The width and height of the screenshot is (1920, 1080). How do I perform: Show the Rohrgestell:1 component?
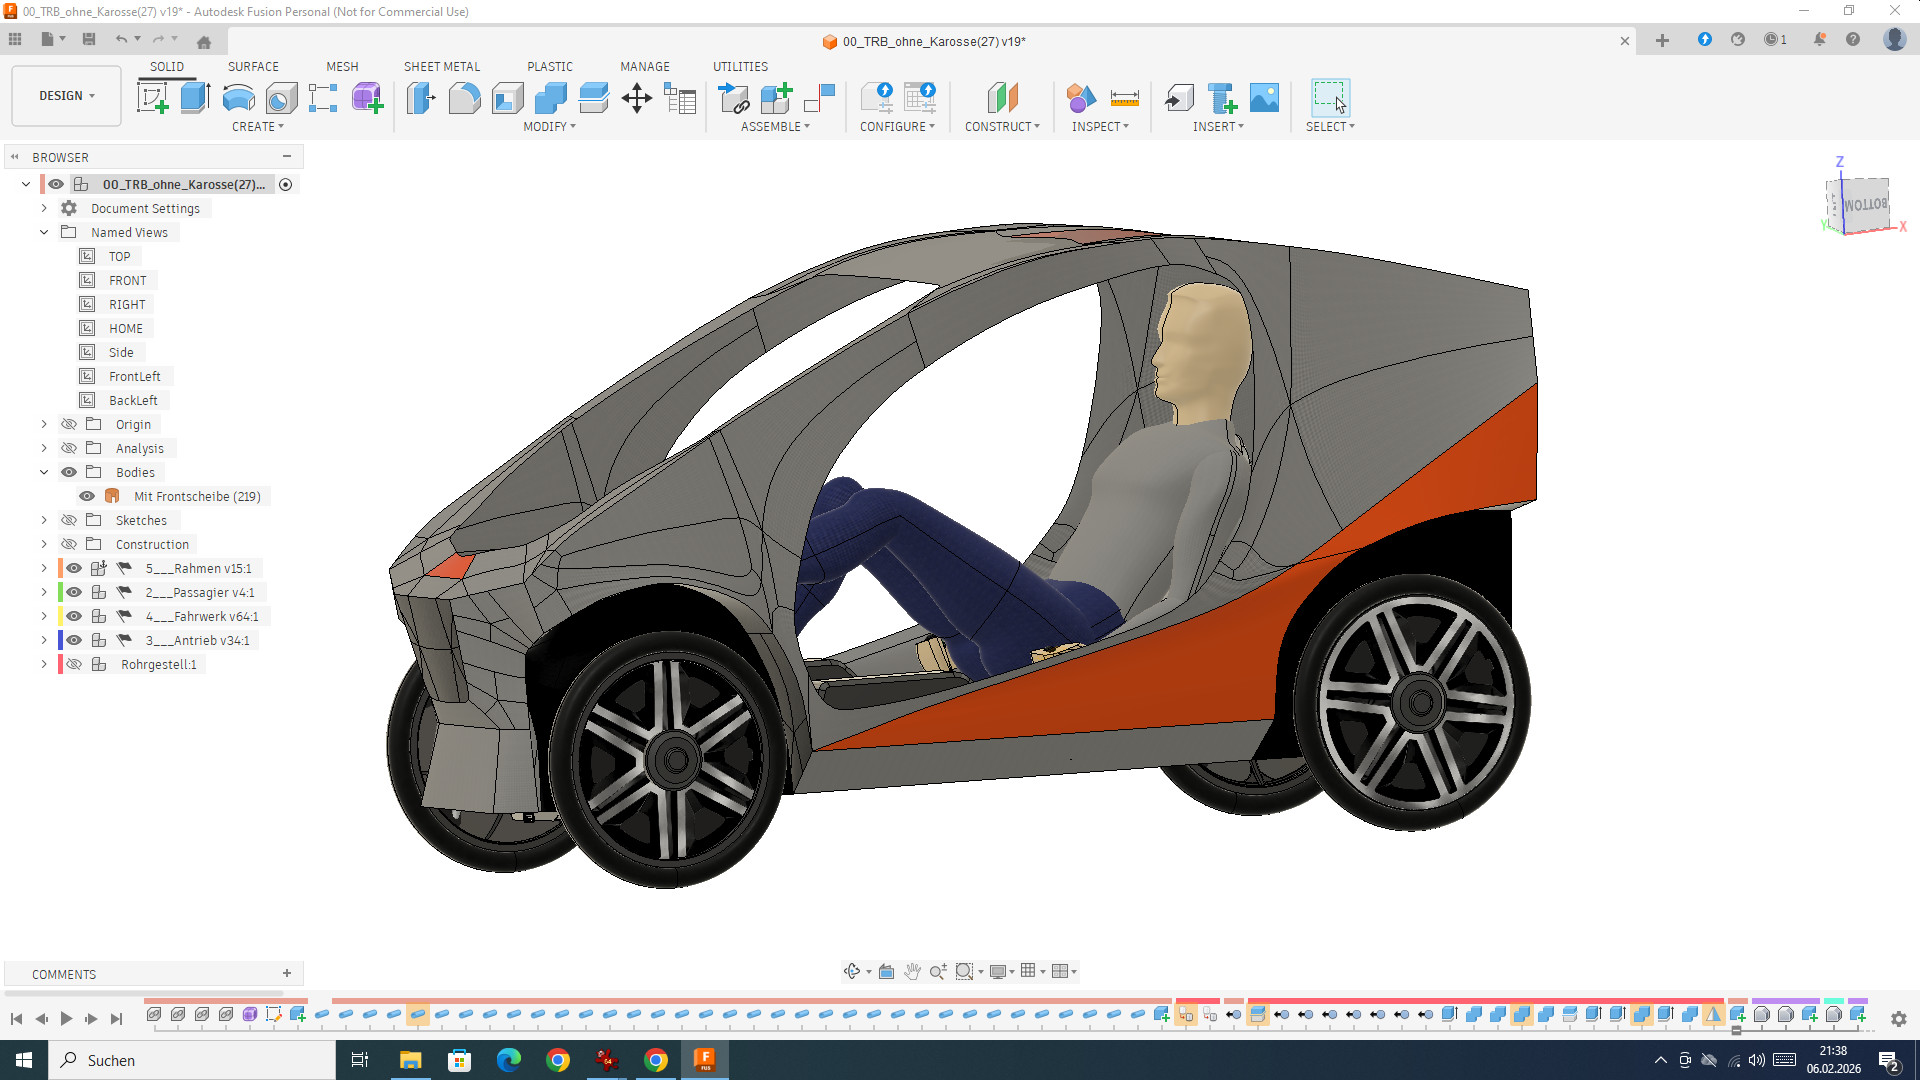[74, 664]
